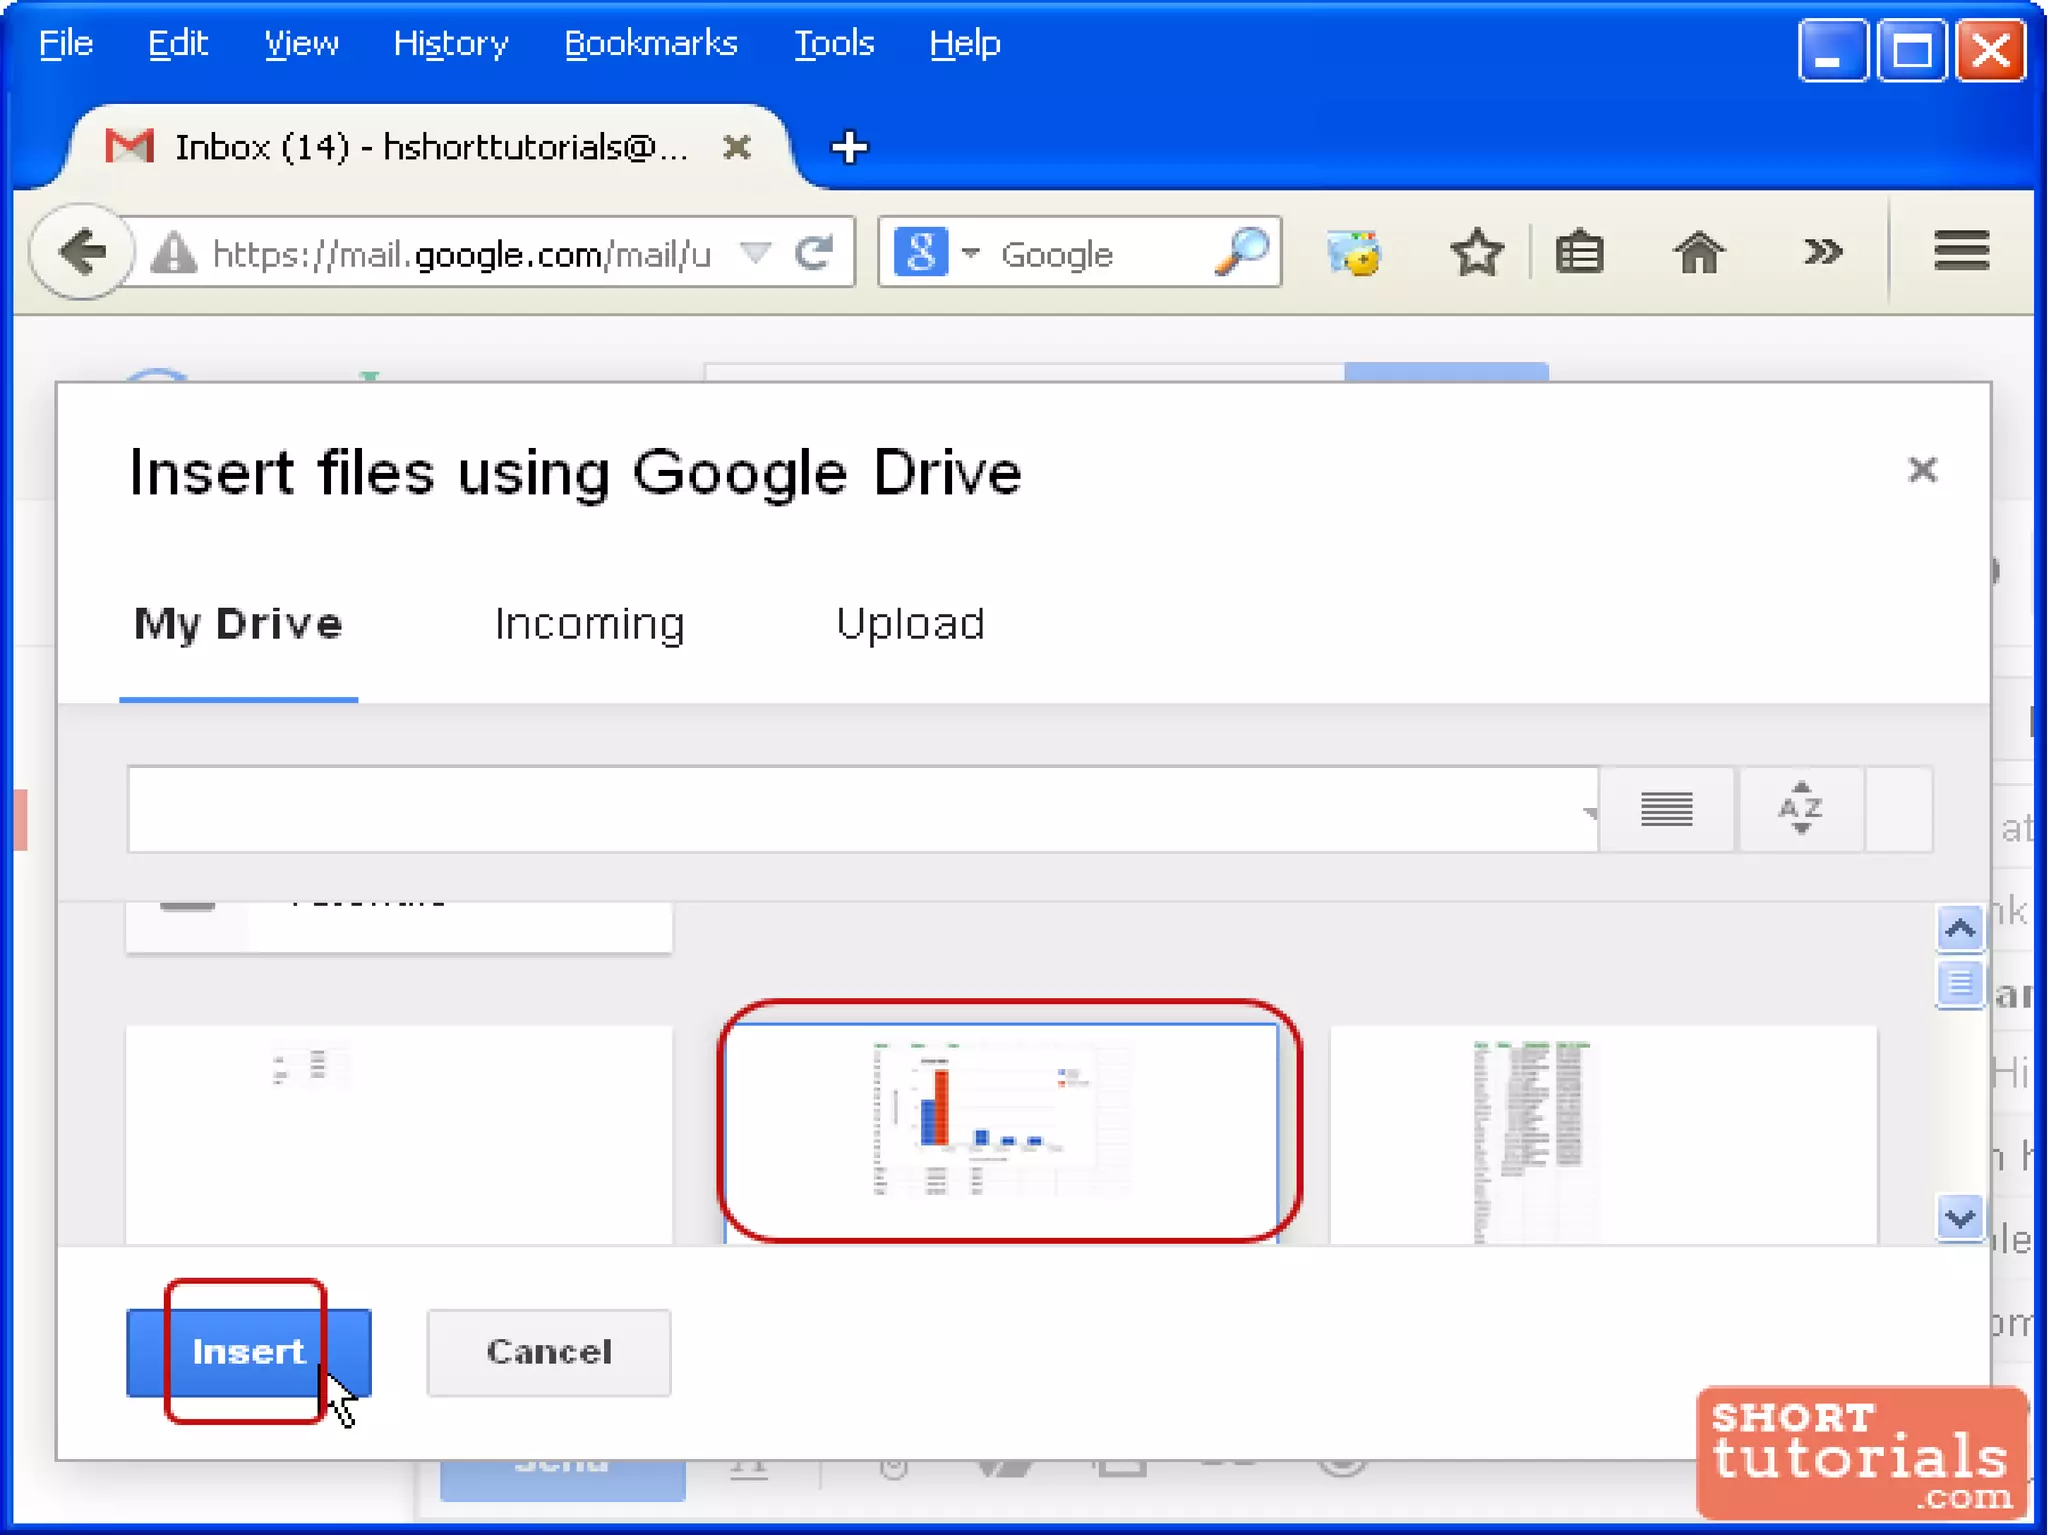Open the hamburger menu icon

coord(1960,251)
